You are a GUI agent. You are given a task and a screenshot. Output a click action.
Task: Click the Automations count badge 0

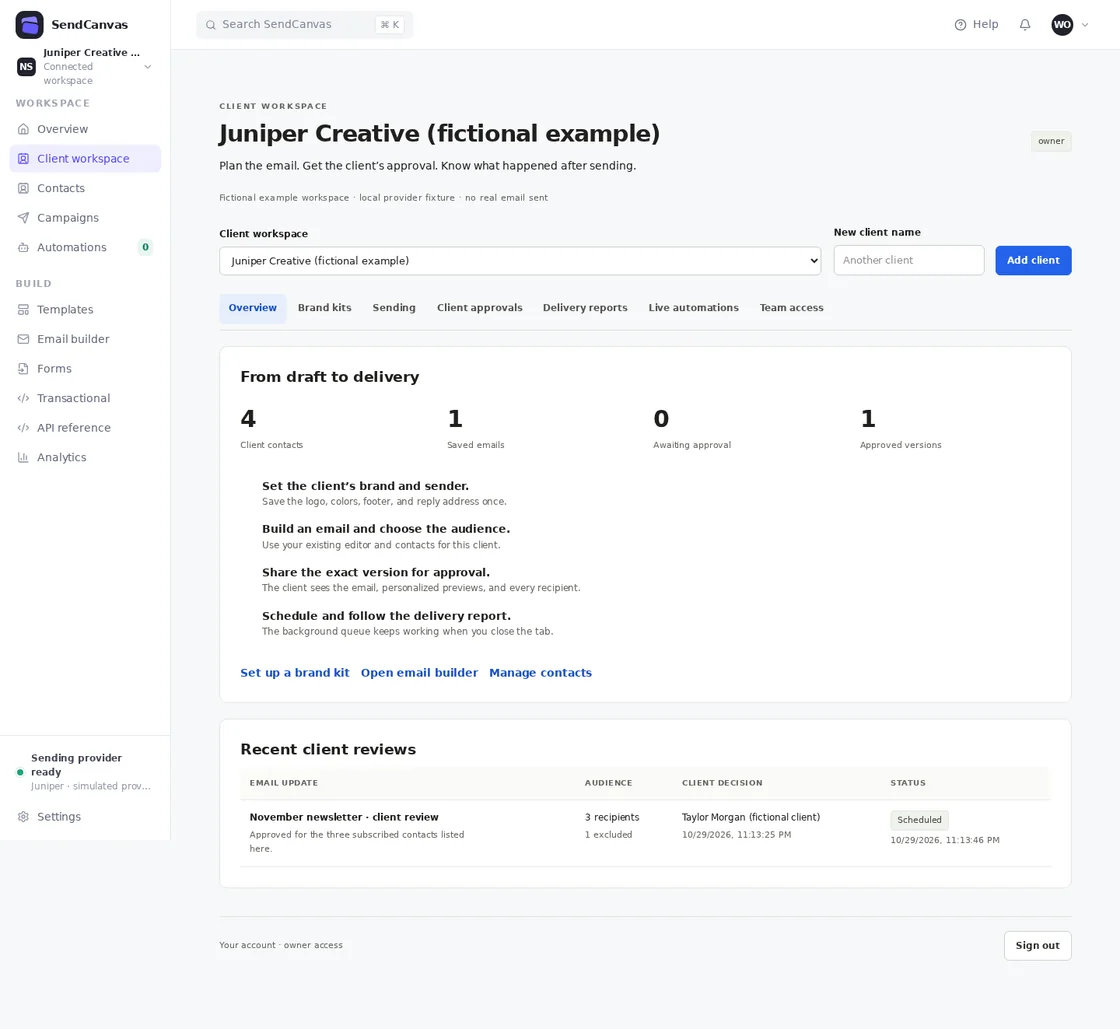(145, 247)
